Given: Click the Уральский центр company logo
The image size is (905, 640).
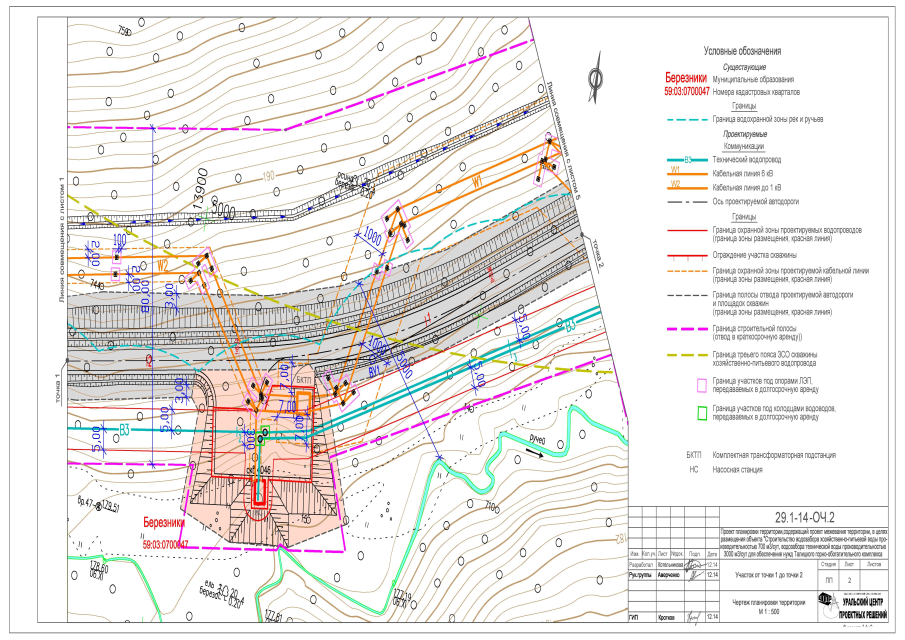Looking at the screenshot, I should click(827, 601).
